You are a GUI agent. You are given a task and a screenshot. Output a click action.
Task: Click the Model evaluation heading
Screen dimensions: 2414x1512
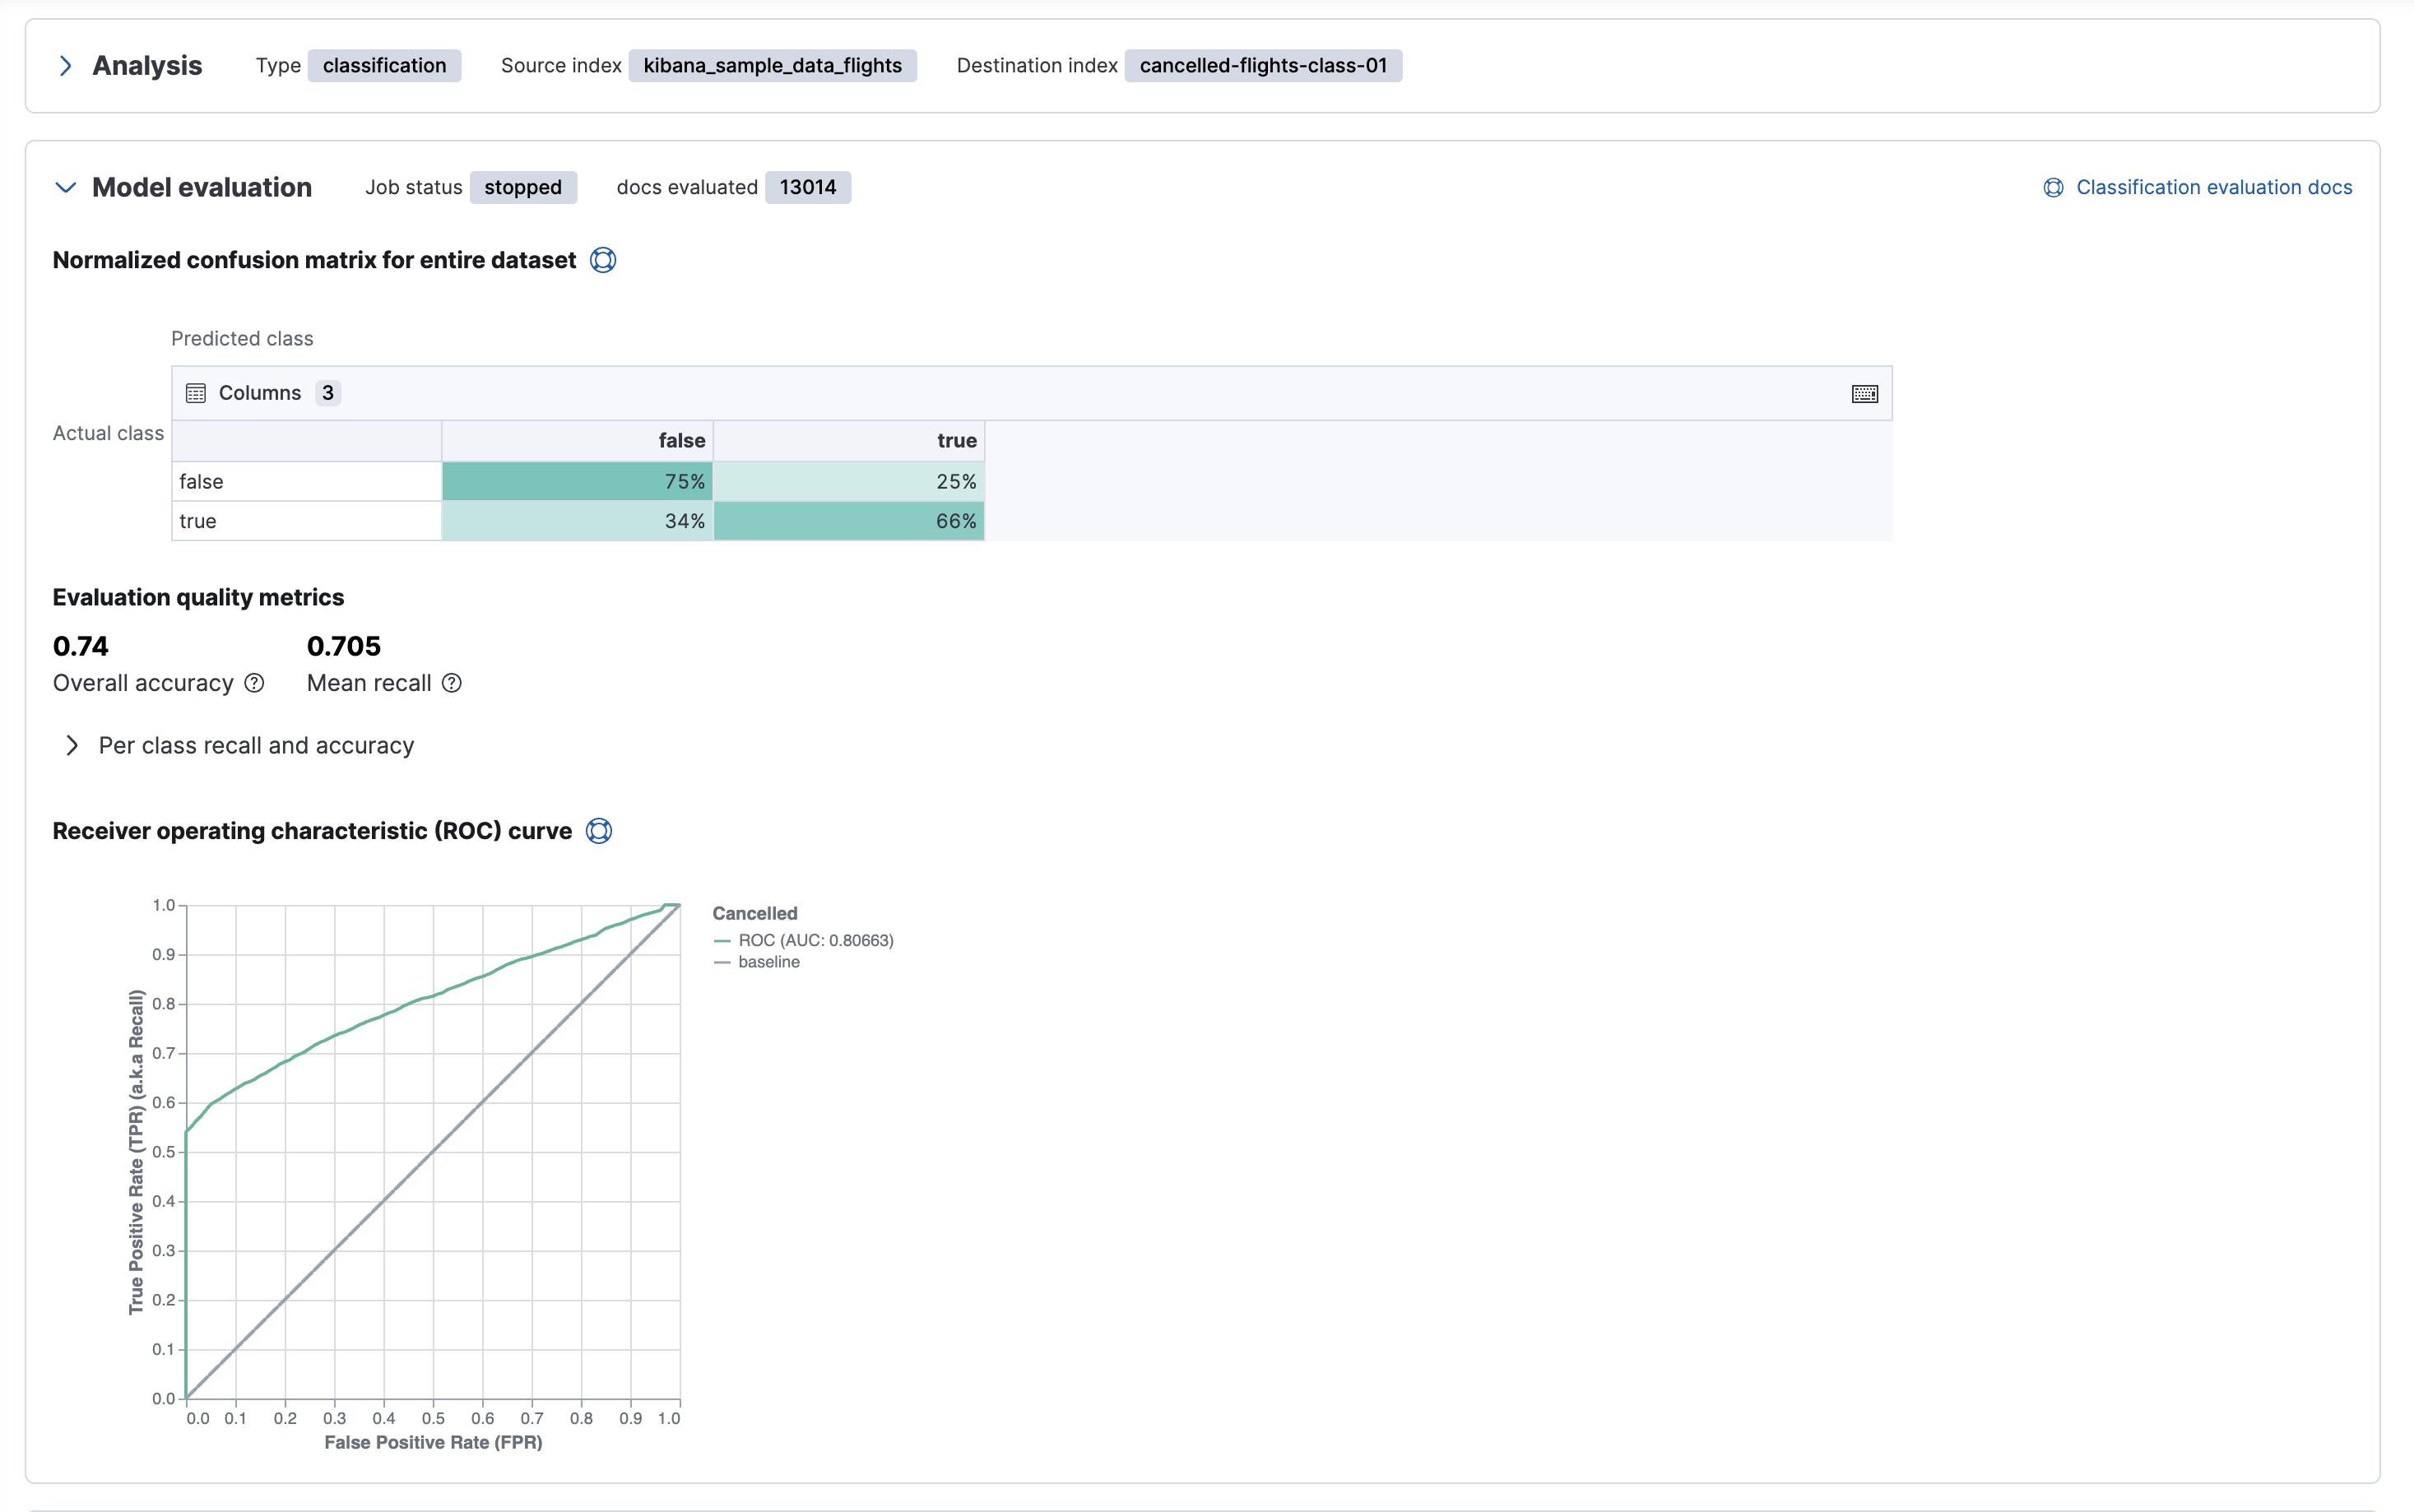click(202, 187)
